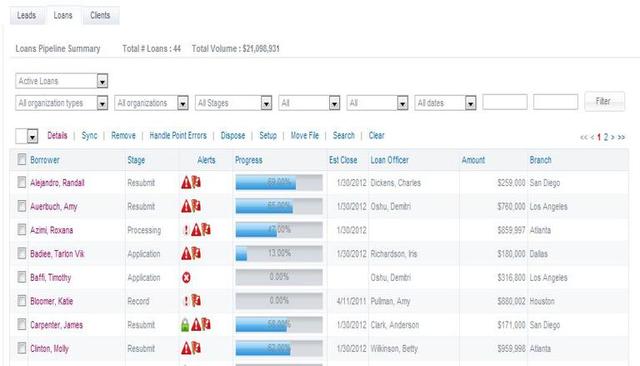Open the All dates dropdown
This screenshot has width=640, height=366.
[x=445, y=103]
